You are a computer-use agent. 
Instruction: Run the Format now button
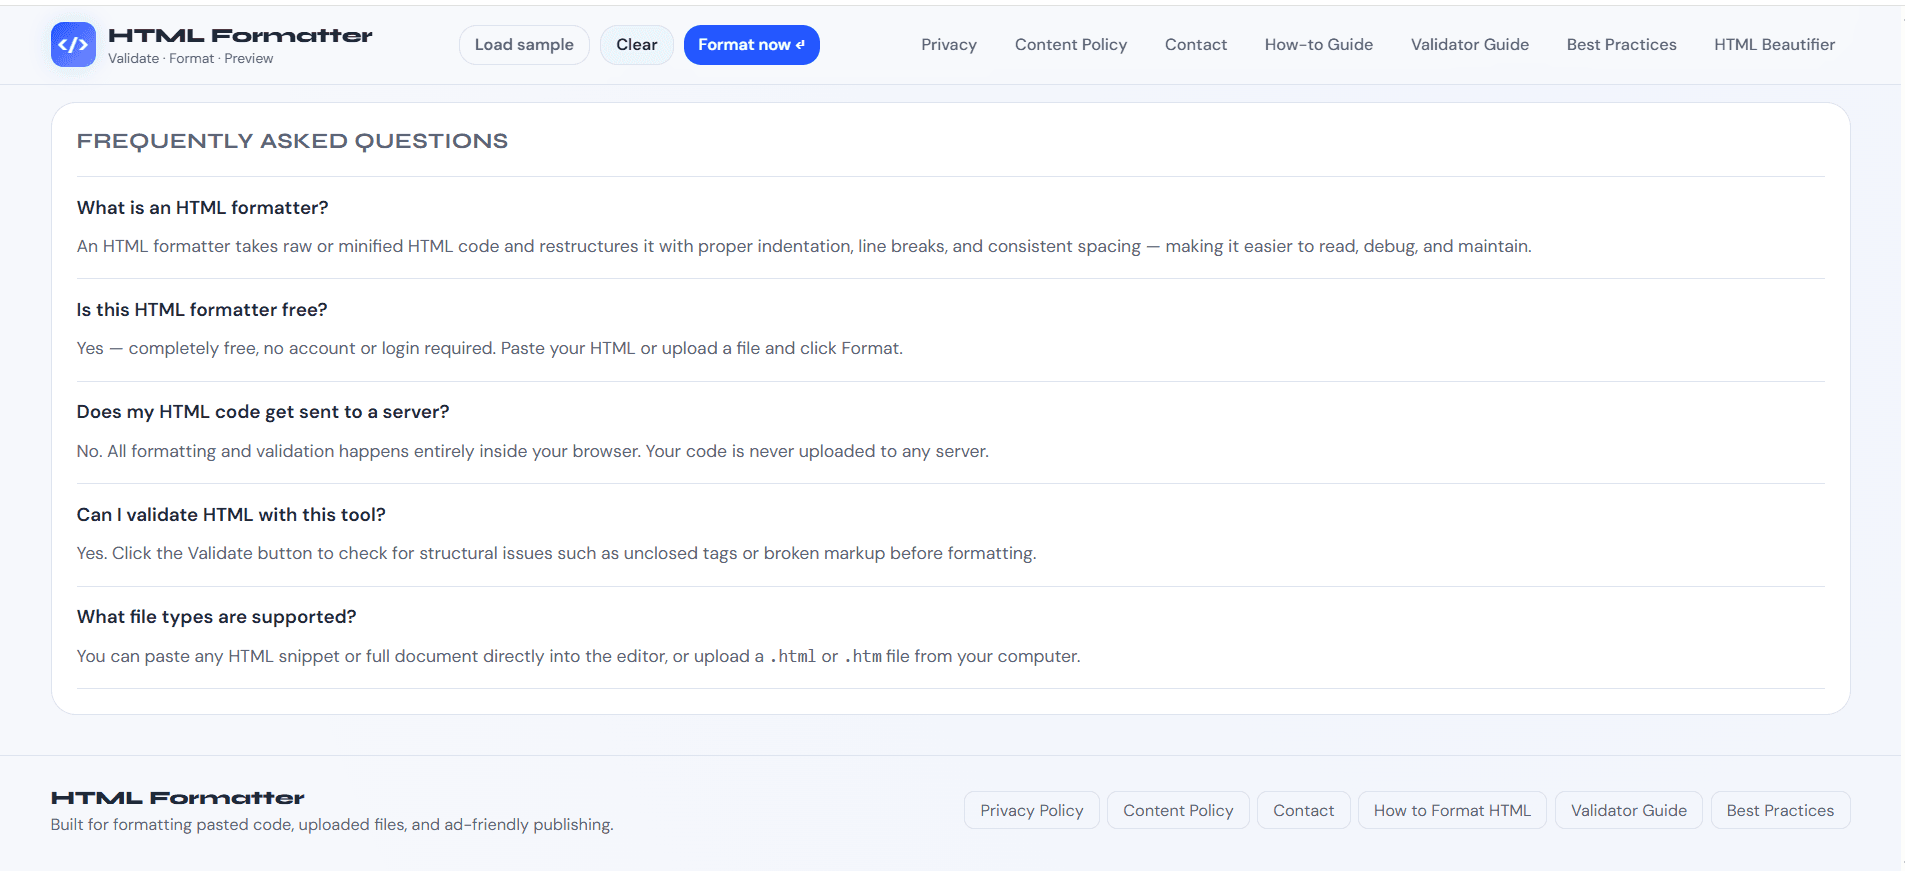pos(752,45)
